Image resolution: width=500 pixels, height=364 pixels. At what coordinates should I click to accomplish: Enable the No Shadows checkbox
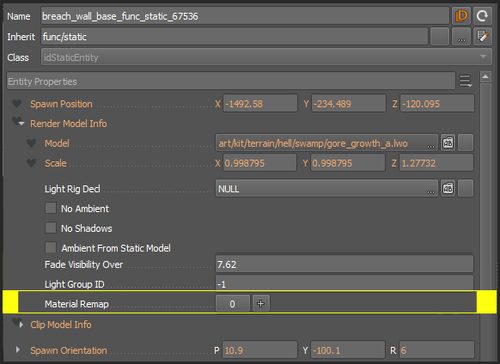click(51, 228)
